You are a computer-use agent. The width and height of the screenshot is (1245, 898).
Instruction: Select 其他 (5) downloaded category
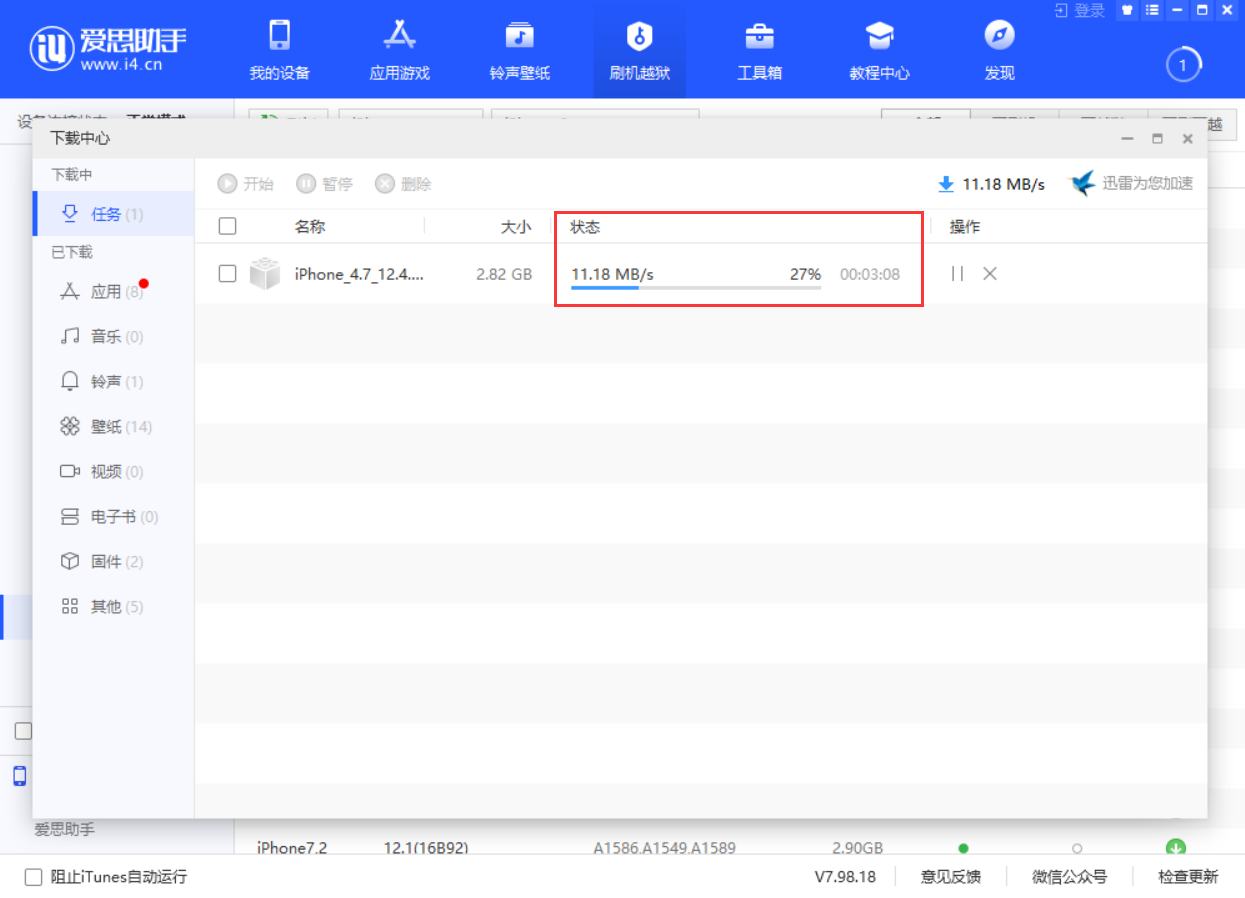pos(114,607)
